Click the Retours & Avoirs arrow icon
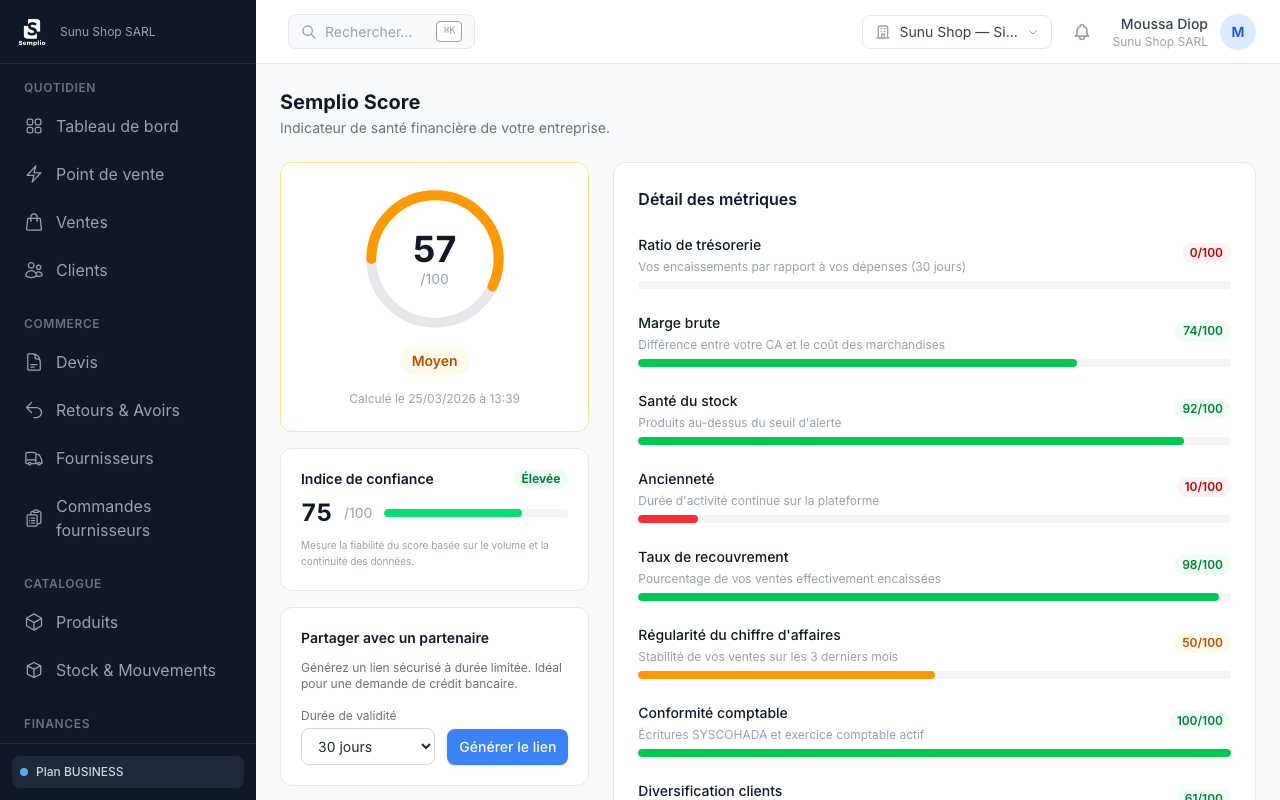Viewport: 1280px width, 800px height. (x=33, y=410)
